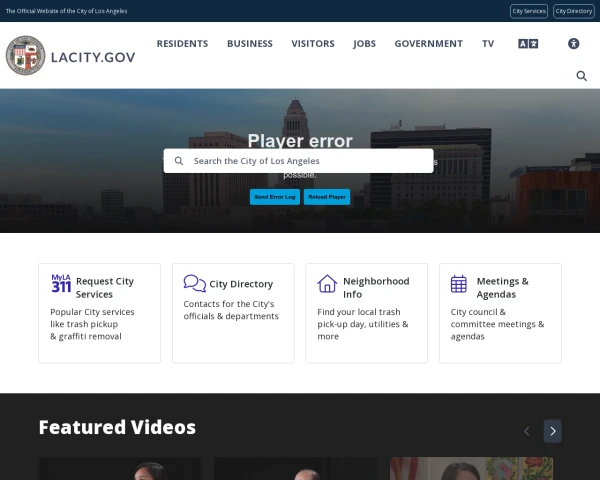This screenshot has width=600, height=480.
Task: Click the MyLA 311 icon
Action: 61,284
